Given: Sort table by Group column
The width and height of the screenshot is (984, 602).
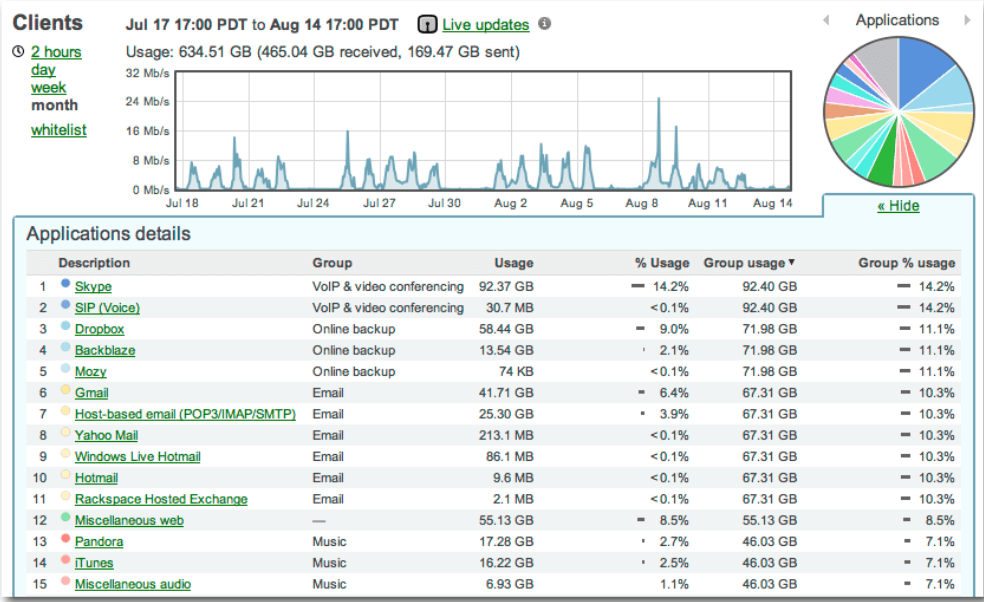Looking at the screenshot, I should pyautogui.click(x=333, y=263).
